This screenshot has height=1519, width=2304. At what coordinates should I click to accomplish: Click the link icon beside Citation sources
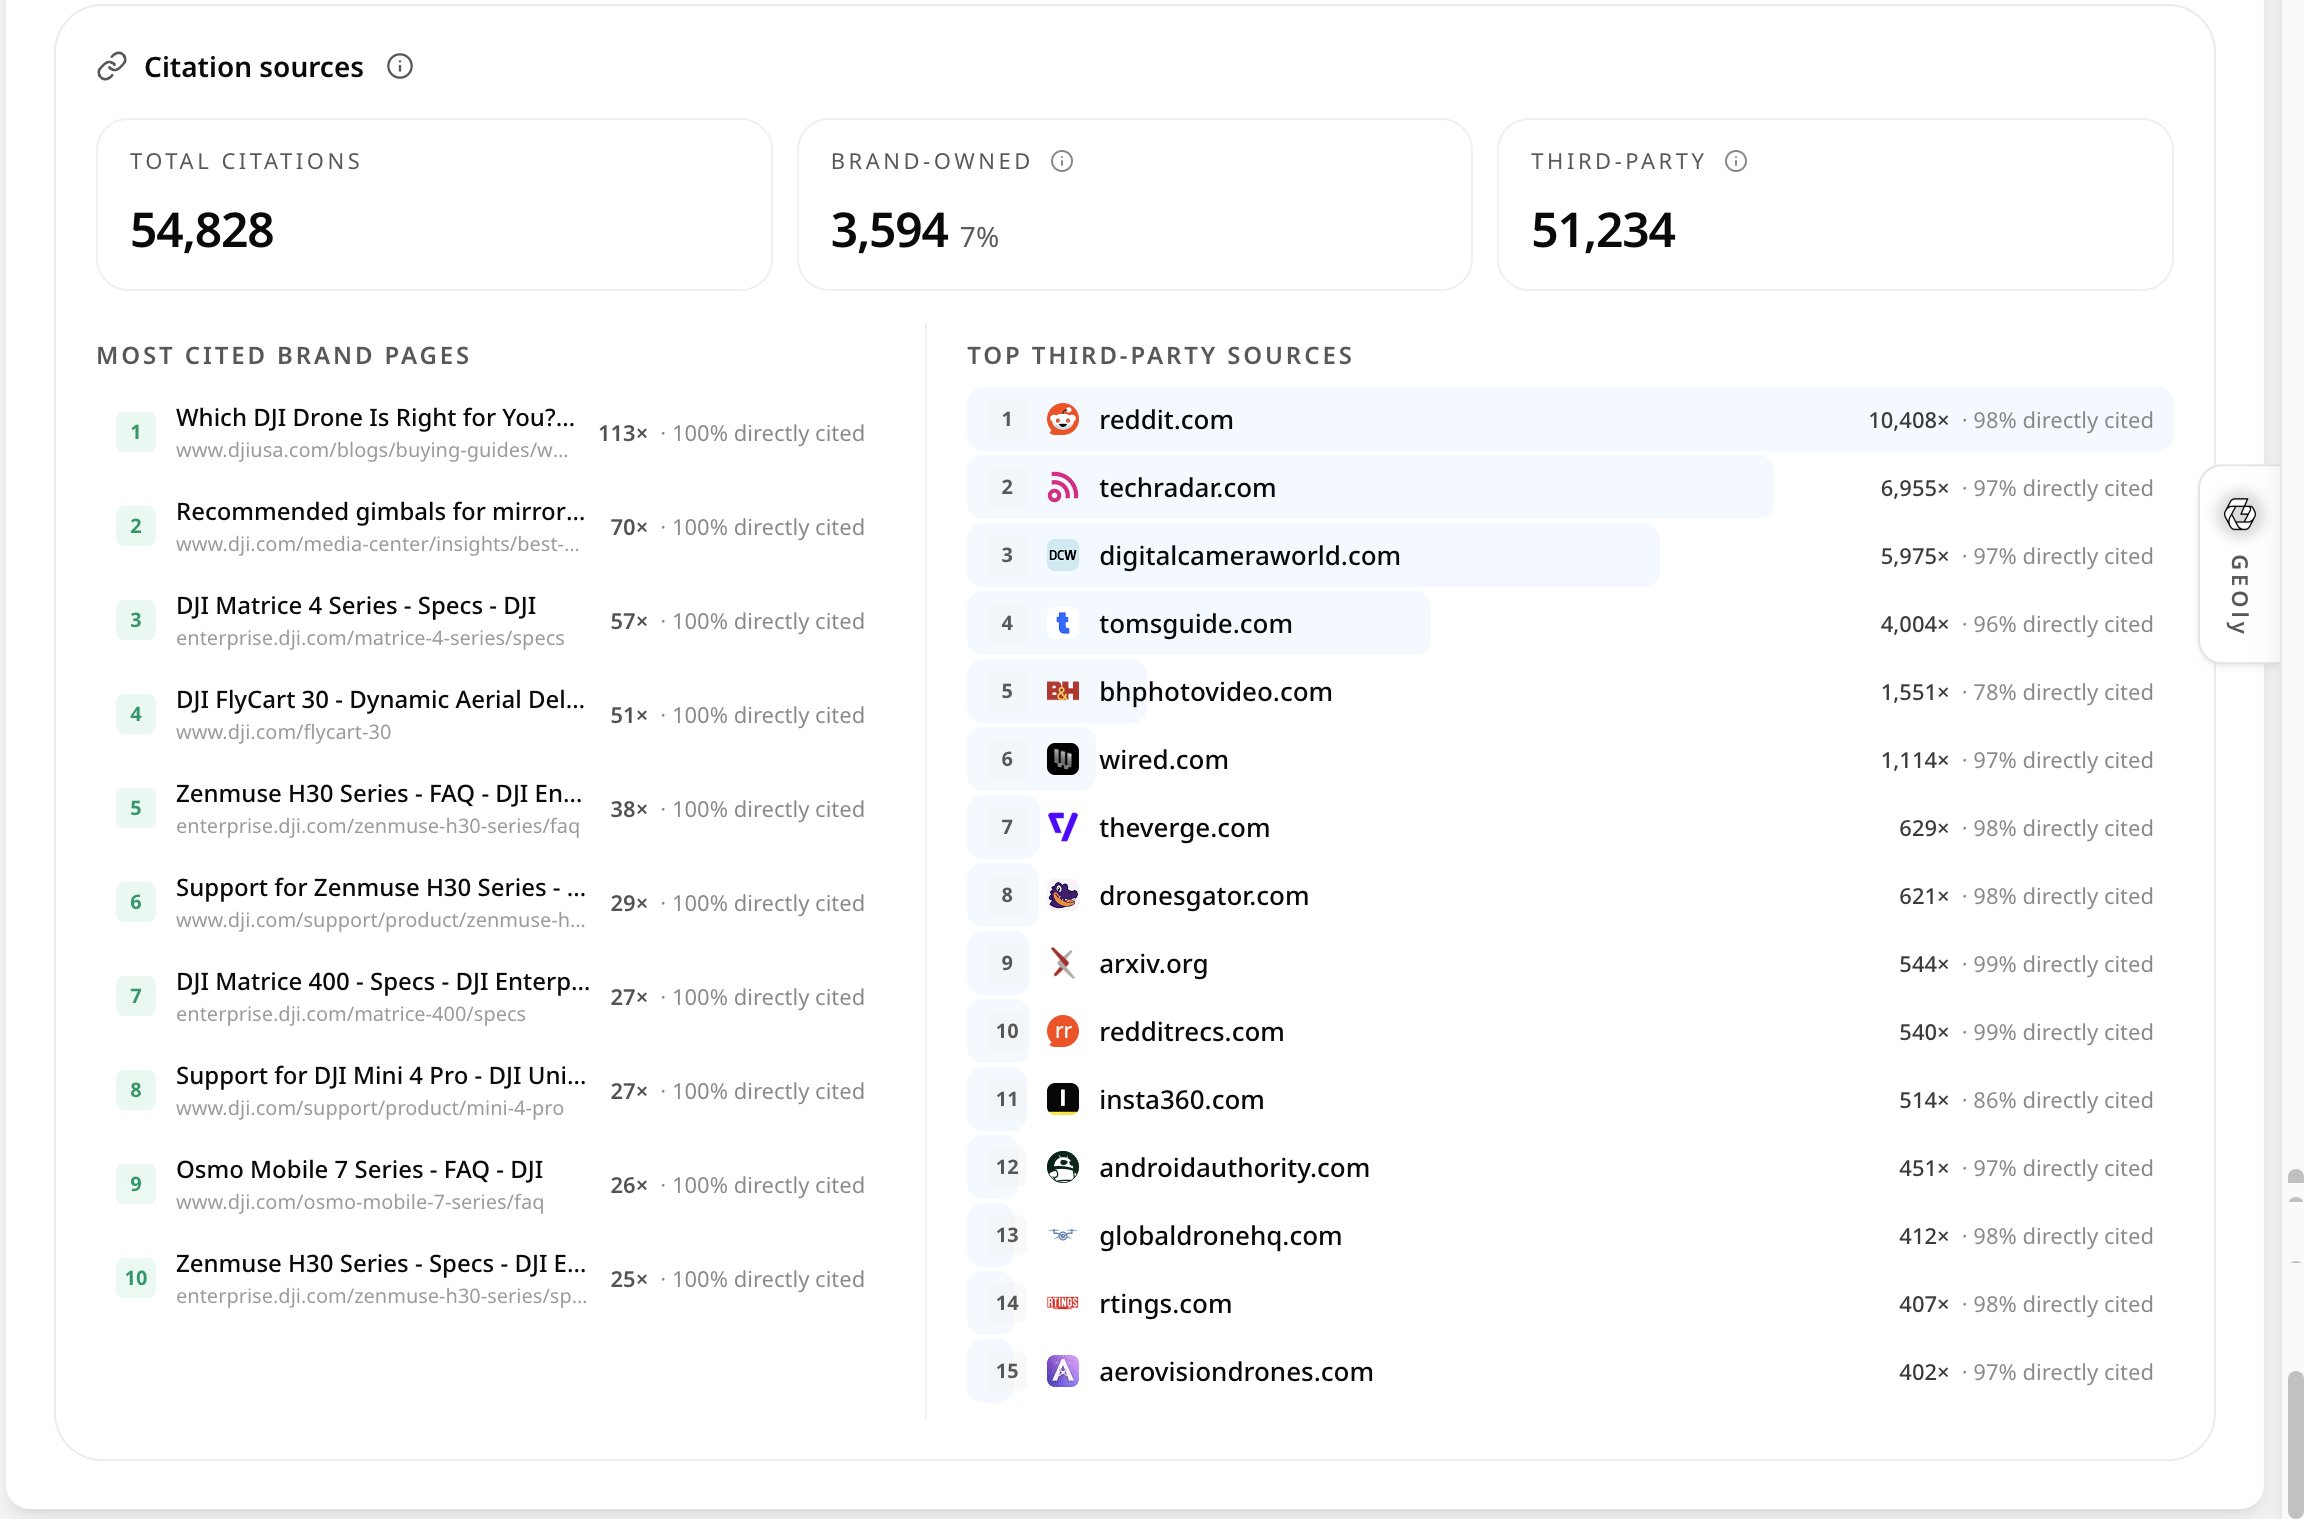click(112, 67)
